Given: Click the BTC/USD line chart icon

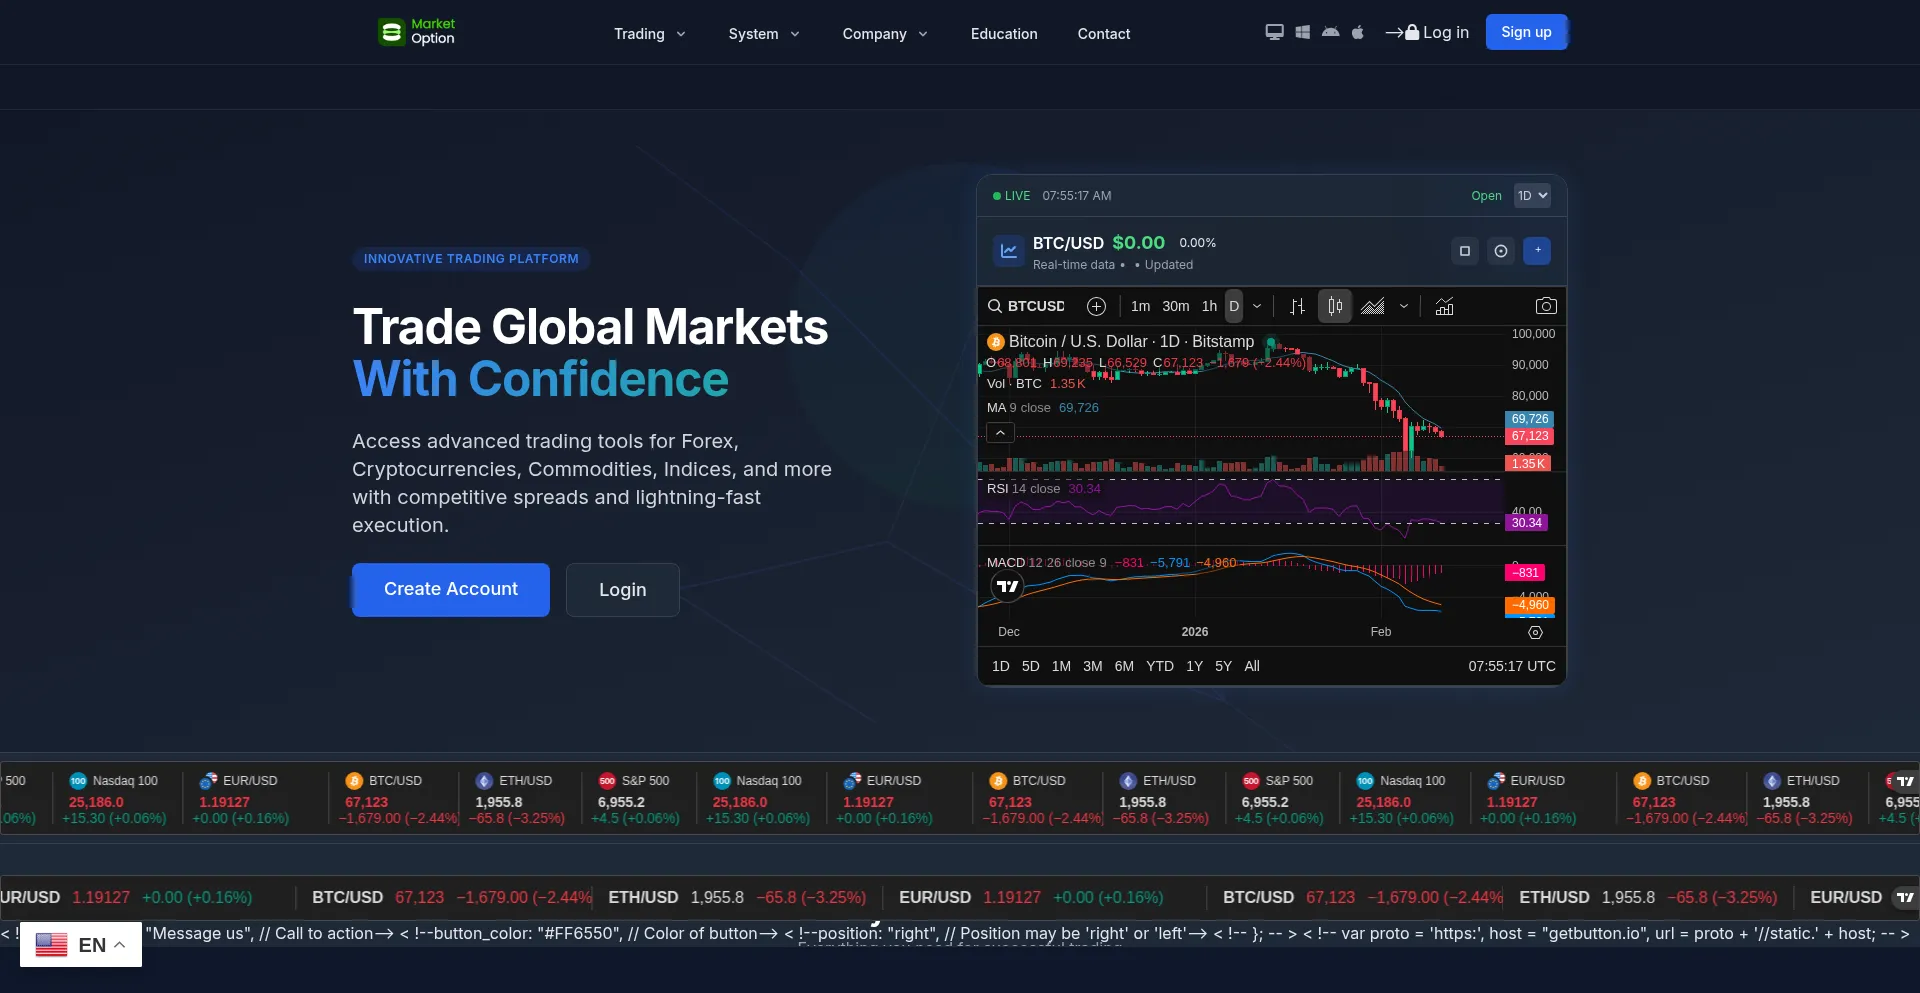Looking at the screenshot, I should click(1008, 251).
